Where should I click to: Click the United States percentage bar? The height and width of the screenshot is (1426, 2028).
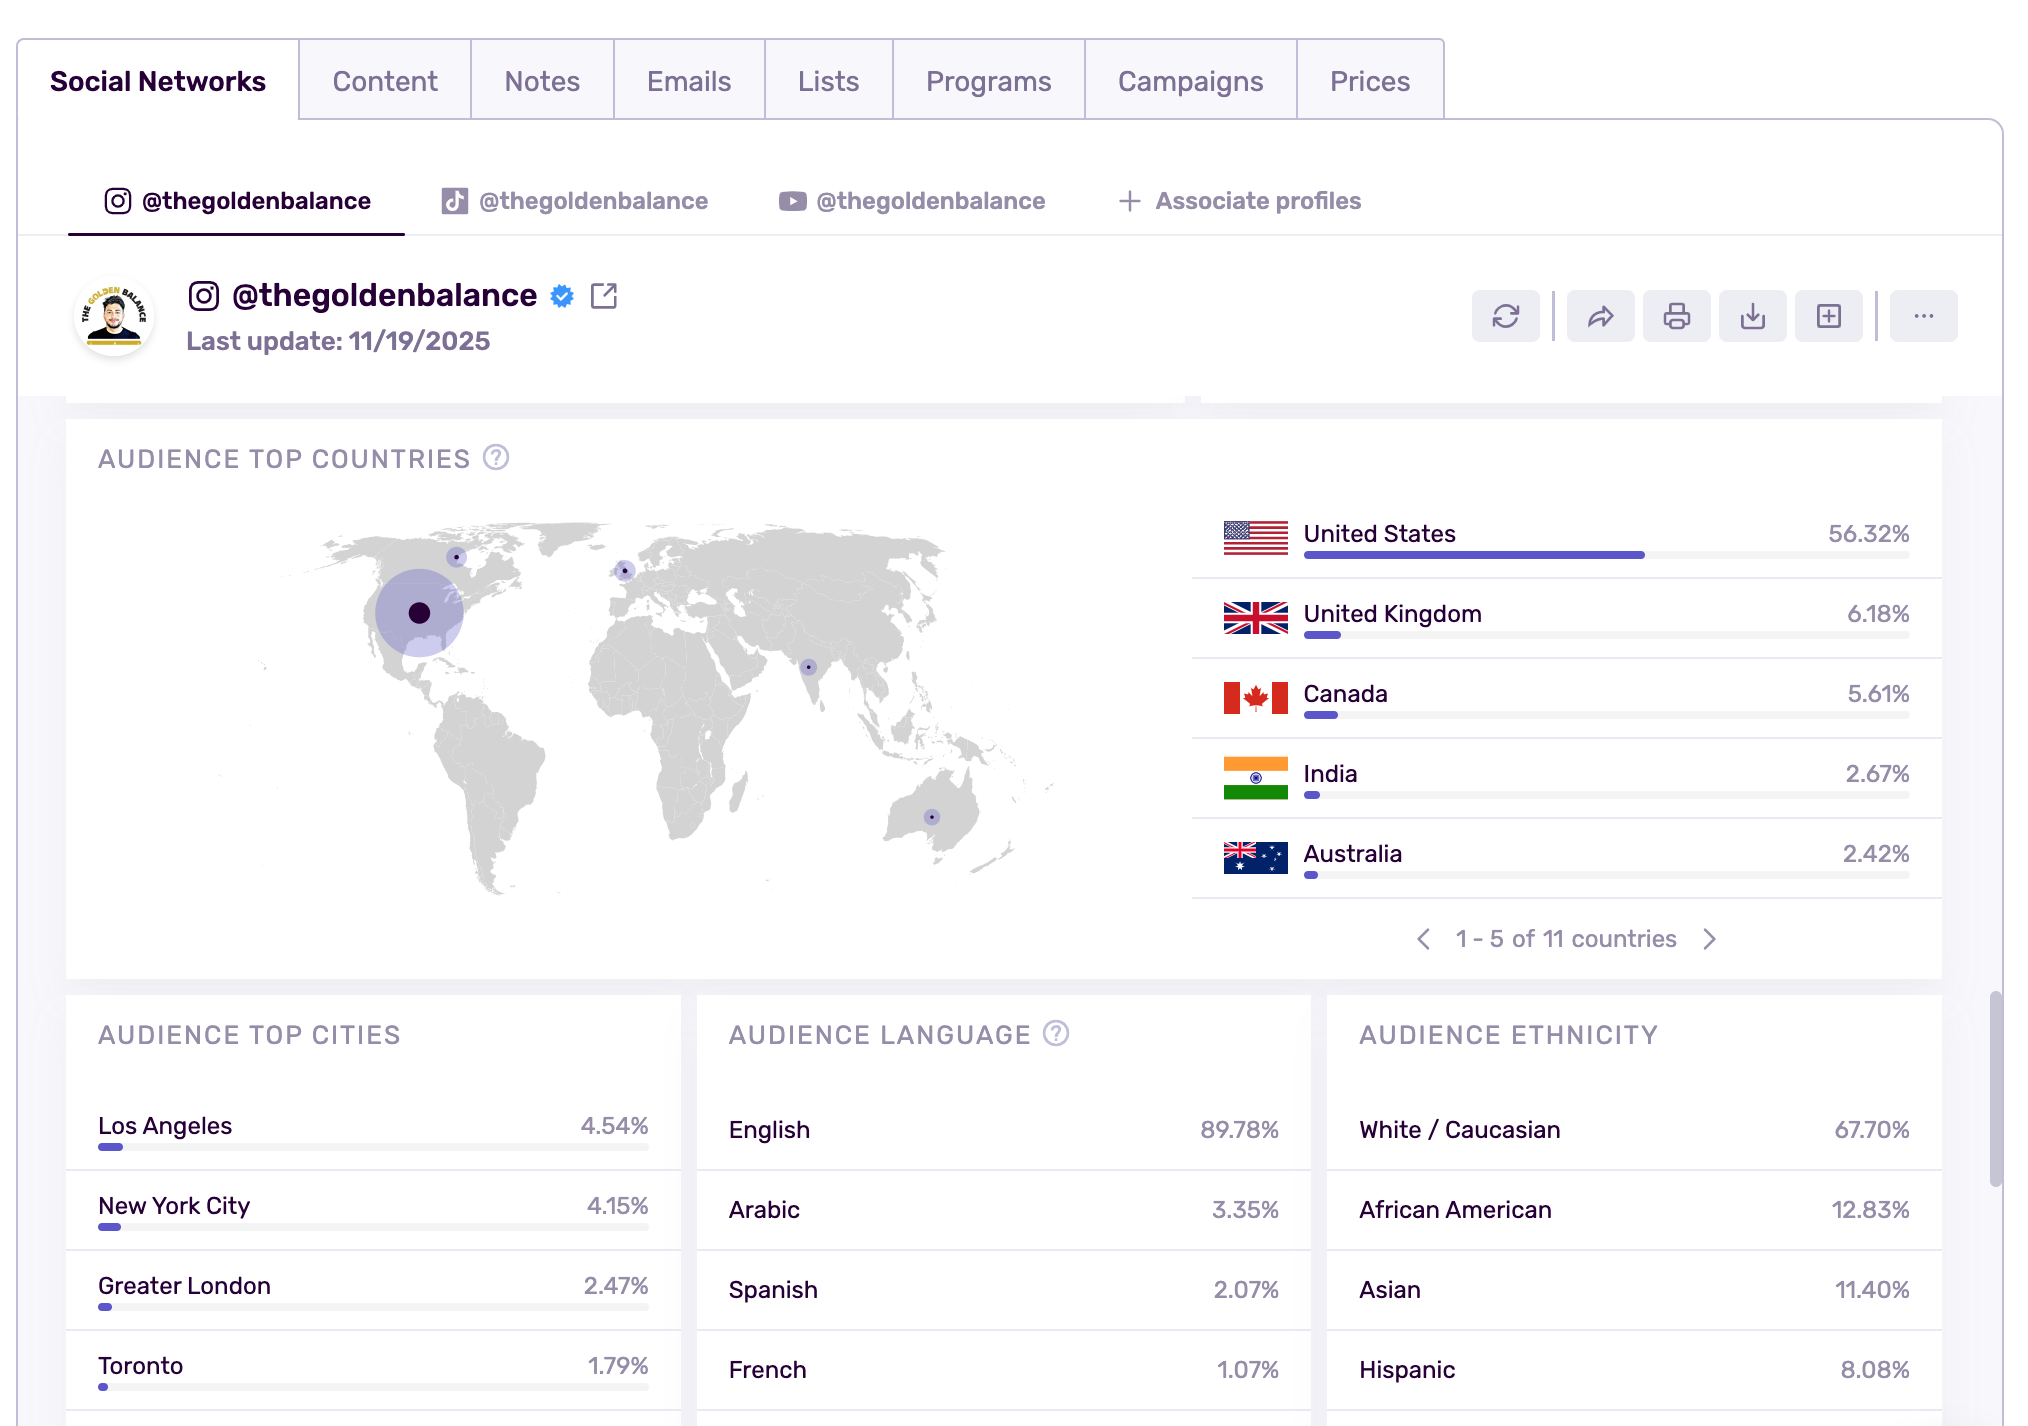click(x=1474, y=555)
